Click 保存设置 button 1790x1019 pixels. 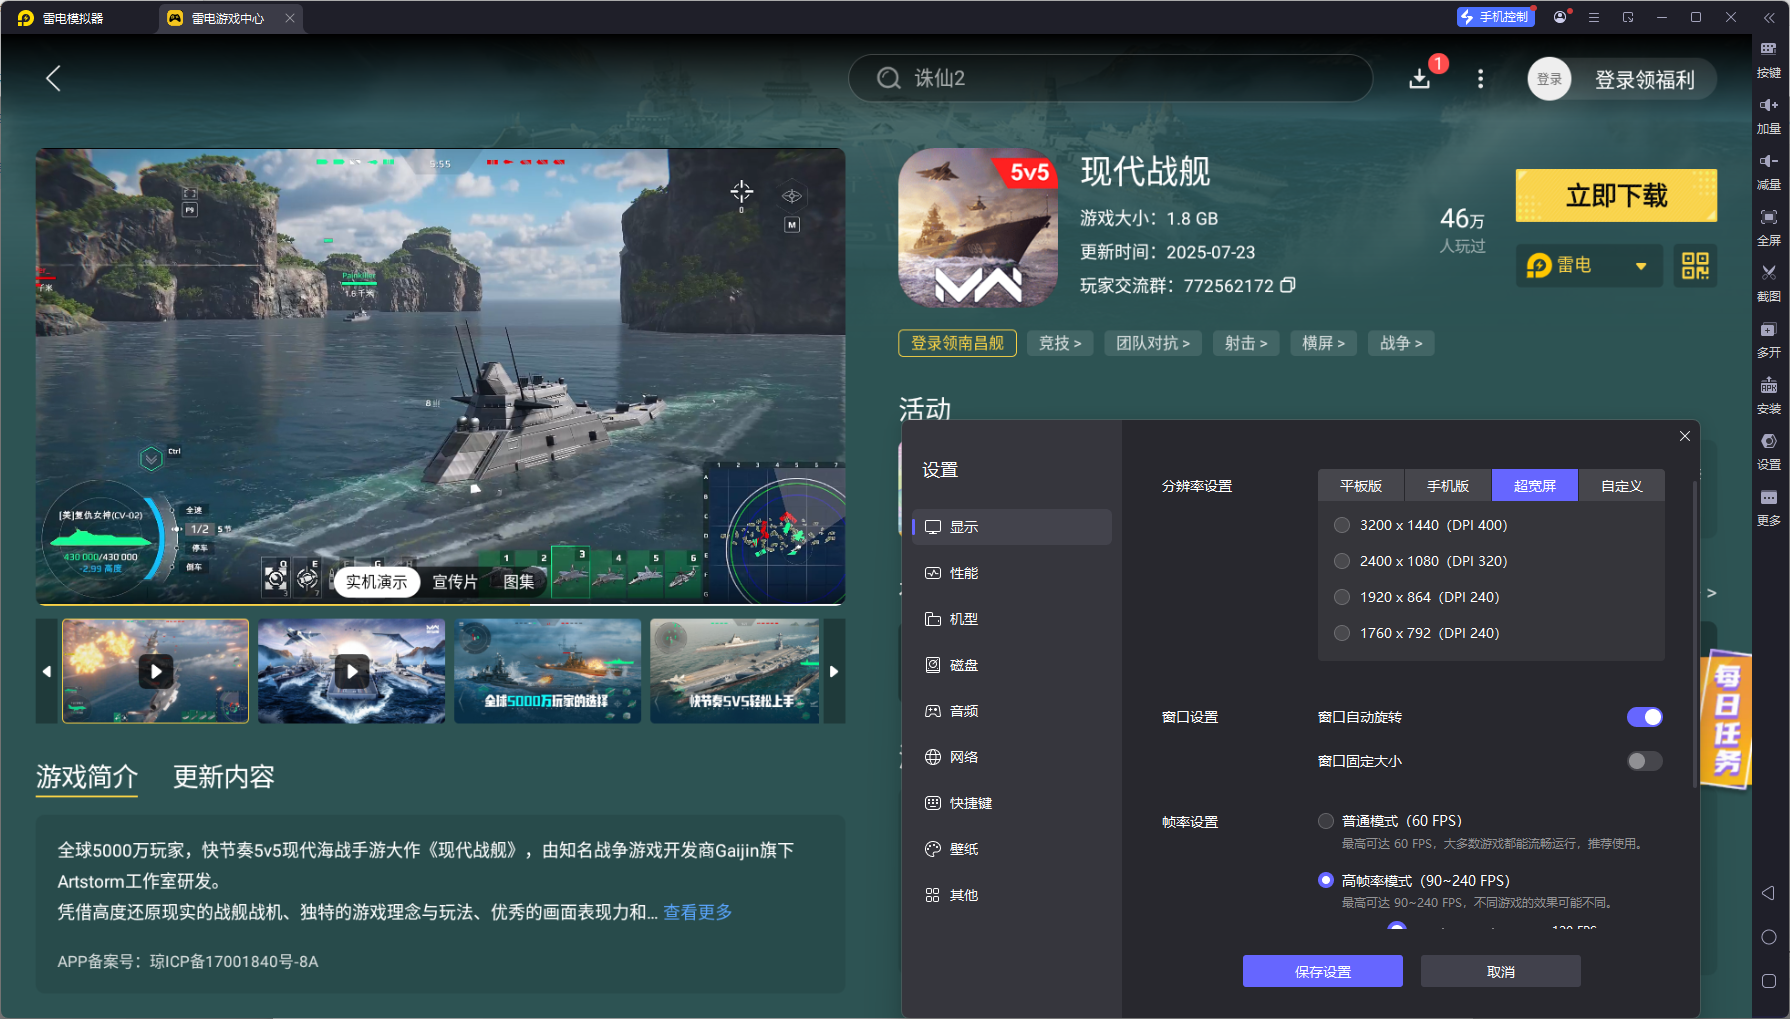tap(1323, 971)
